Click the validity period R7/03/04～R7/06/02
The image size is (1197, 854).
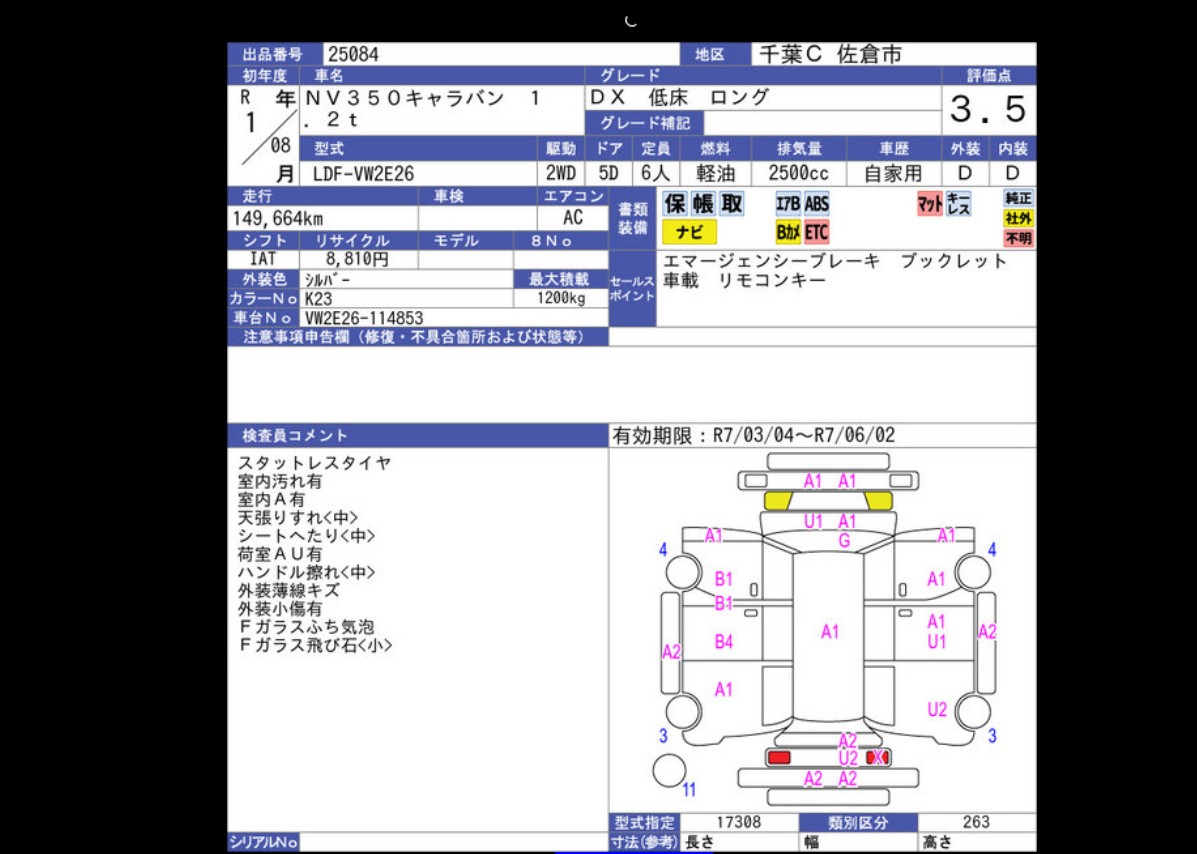click(804, 436)
